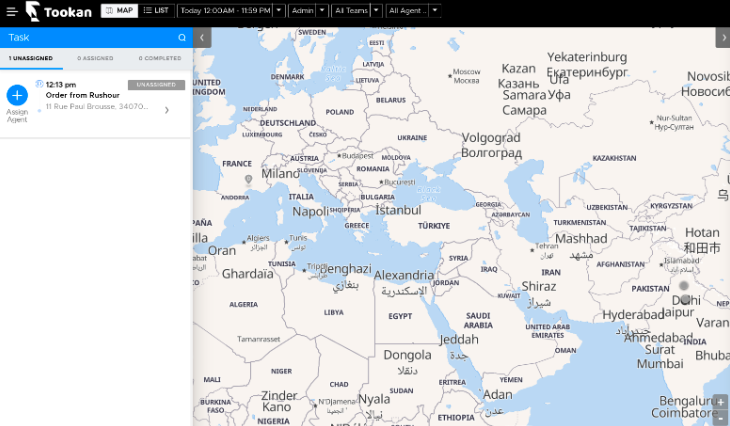Select the 1 Unassigned tab

31,58
